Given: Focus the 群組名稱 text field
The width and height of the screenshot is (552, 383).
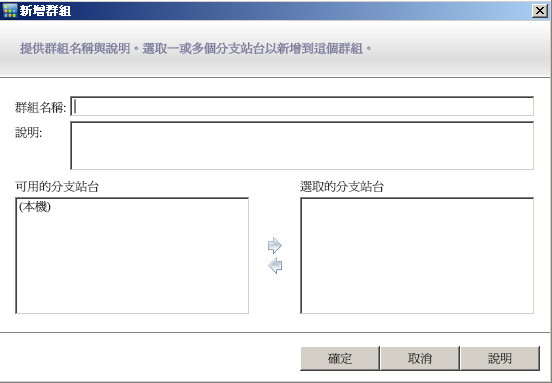Looking at the screenshot, I should pos(302,106).
